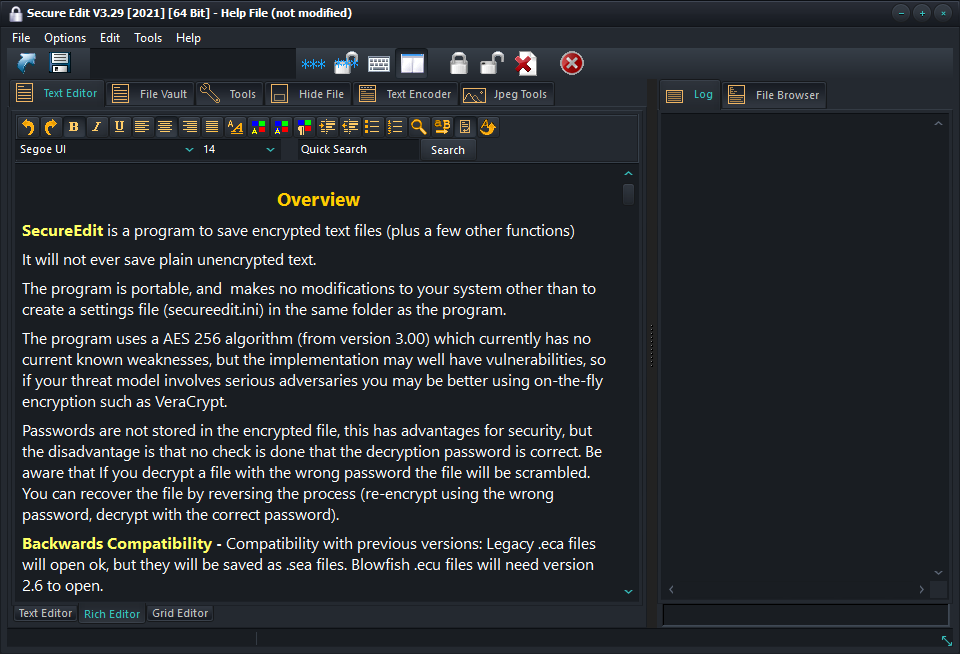This screenshot has width=960, height=654.
Task: Click the paragraph color icon with pilcrow
Action: click(304, 127)
